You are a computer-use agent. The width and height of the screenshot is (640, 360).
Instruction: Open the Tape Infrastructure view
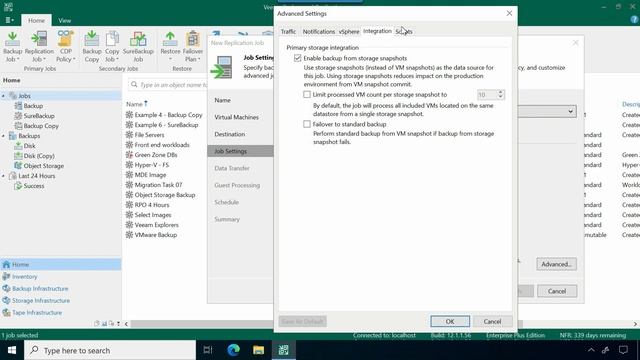click(x=37, y=313)
